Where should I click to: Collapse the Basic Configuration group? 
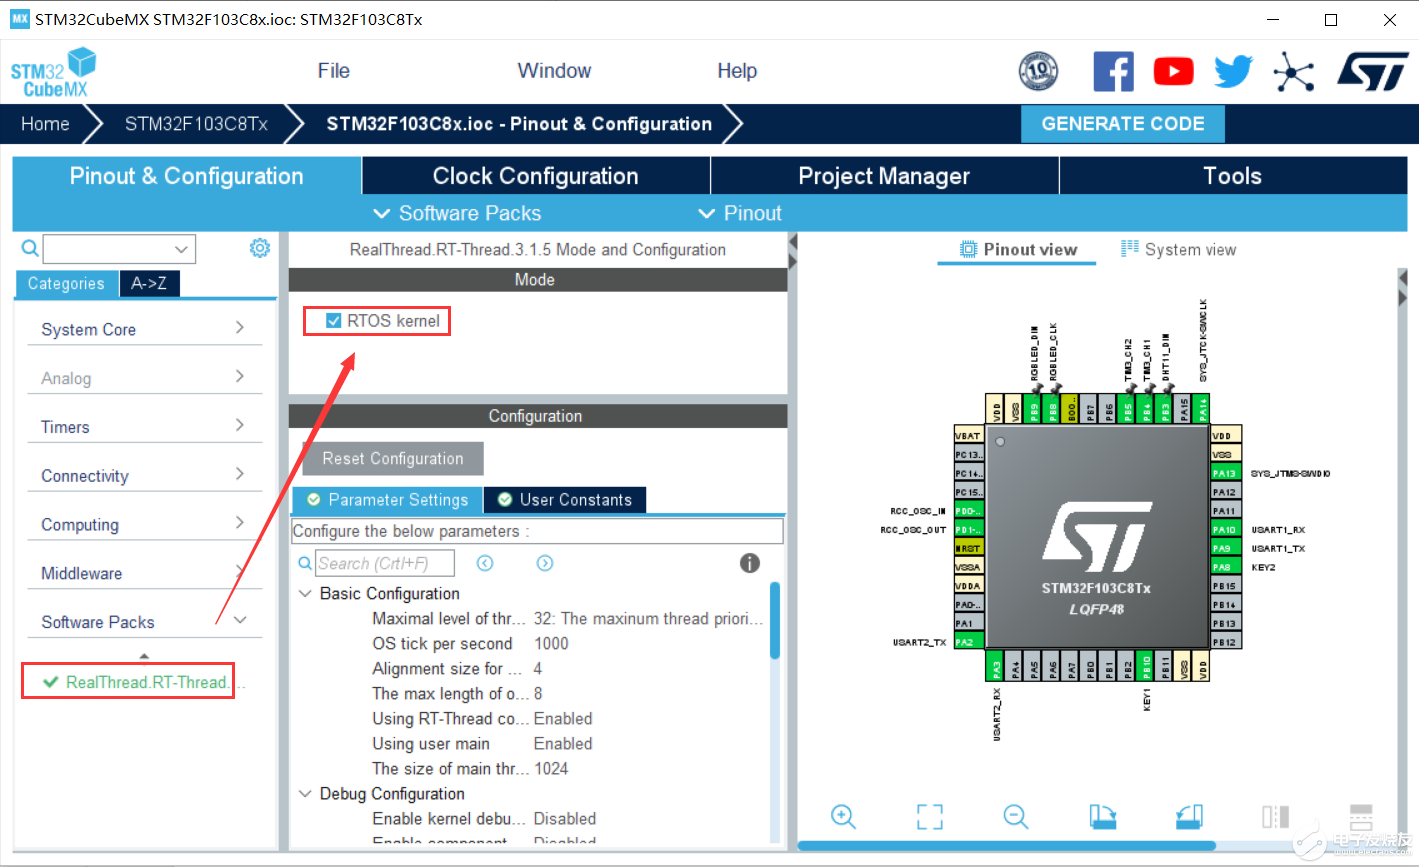point(305,594)
